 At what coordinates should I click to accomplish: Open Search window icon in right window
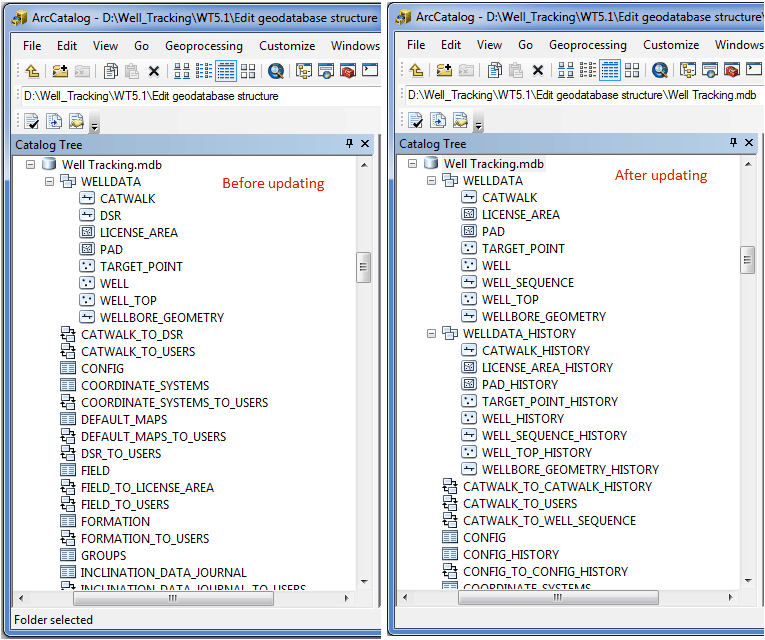pyautogui.click(x=660, y=70)
